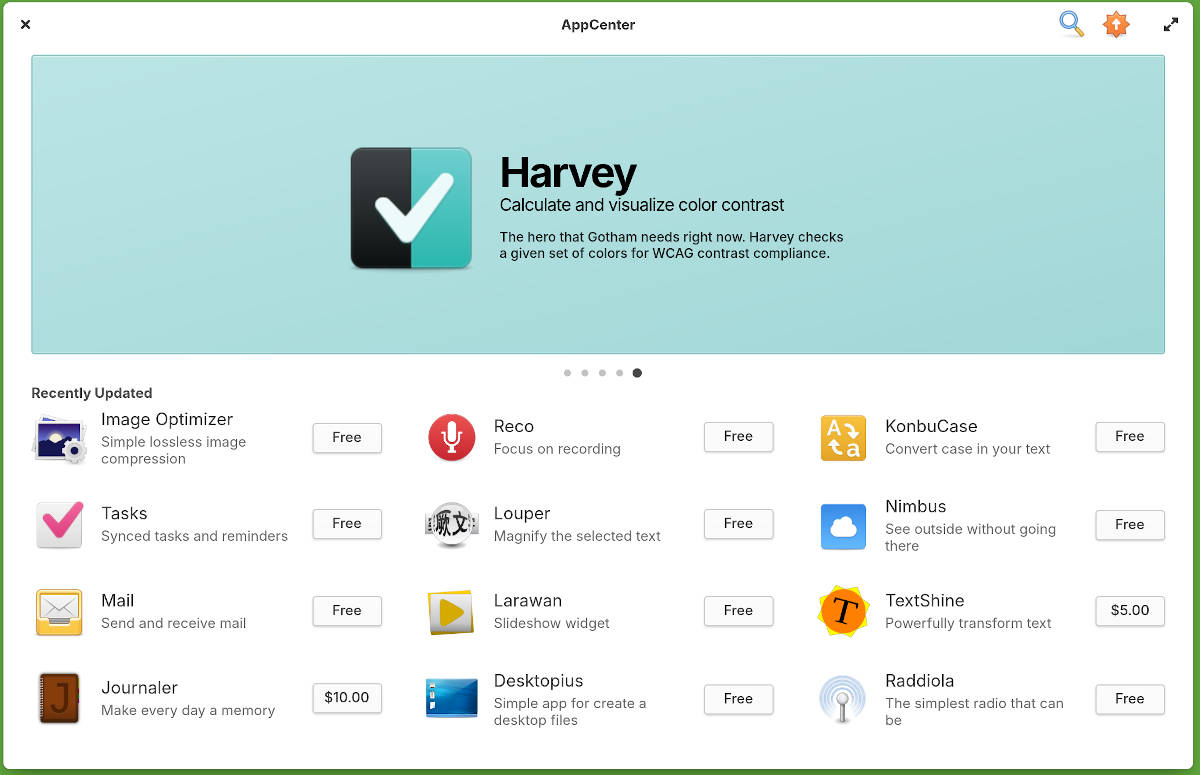
Task: Click 'Make every day a memory' description
Action: point(188,710)
